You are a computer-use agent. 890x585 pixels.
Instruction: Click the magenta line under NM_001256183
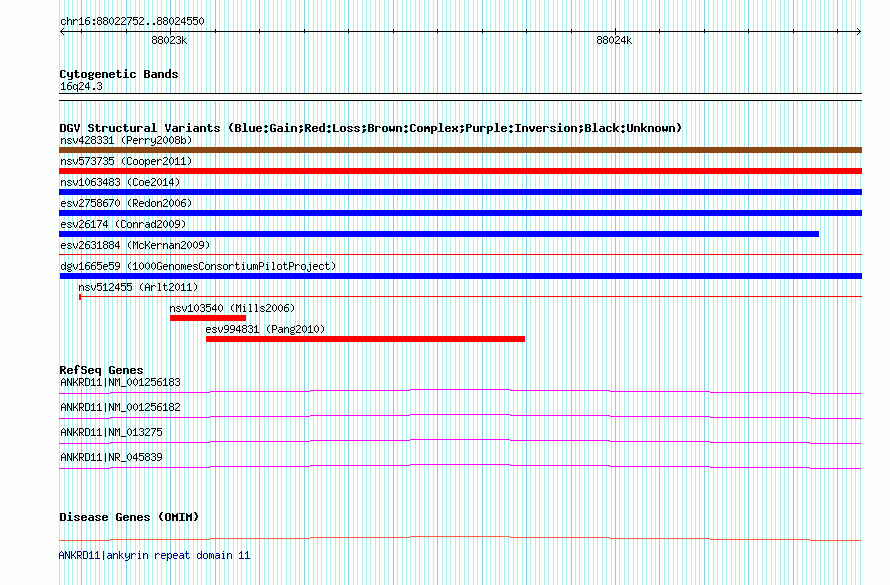click(x=460, y=392)
